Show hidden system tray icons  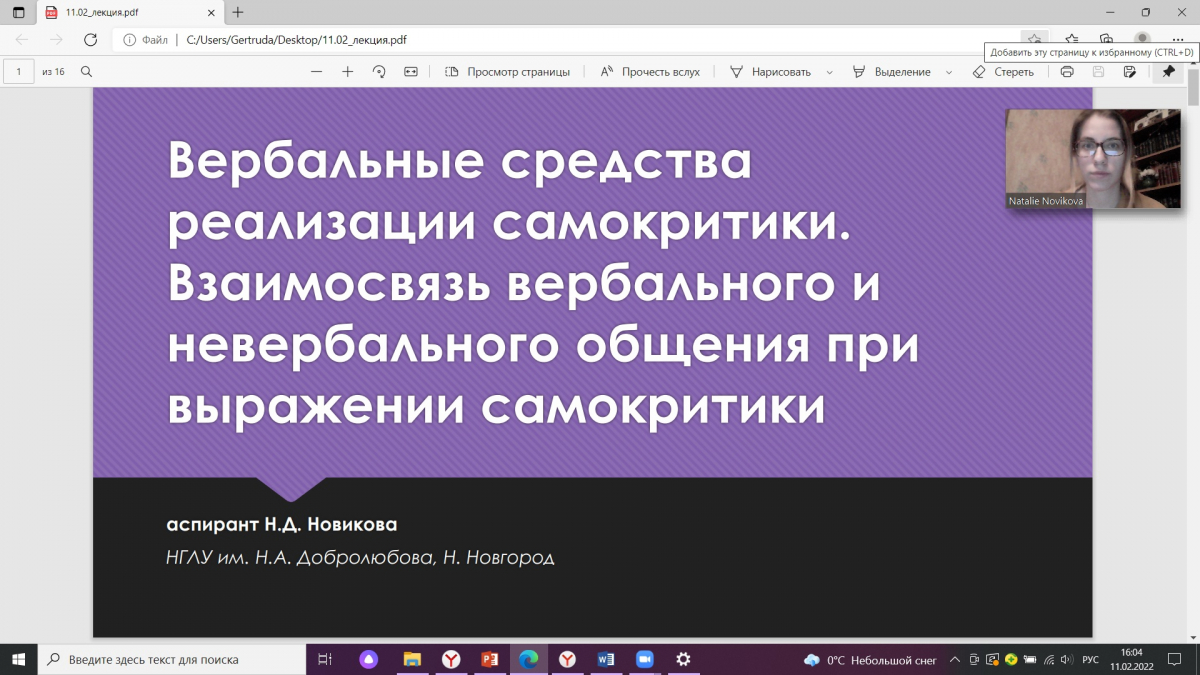[956, 660]
